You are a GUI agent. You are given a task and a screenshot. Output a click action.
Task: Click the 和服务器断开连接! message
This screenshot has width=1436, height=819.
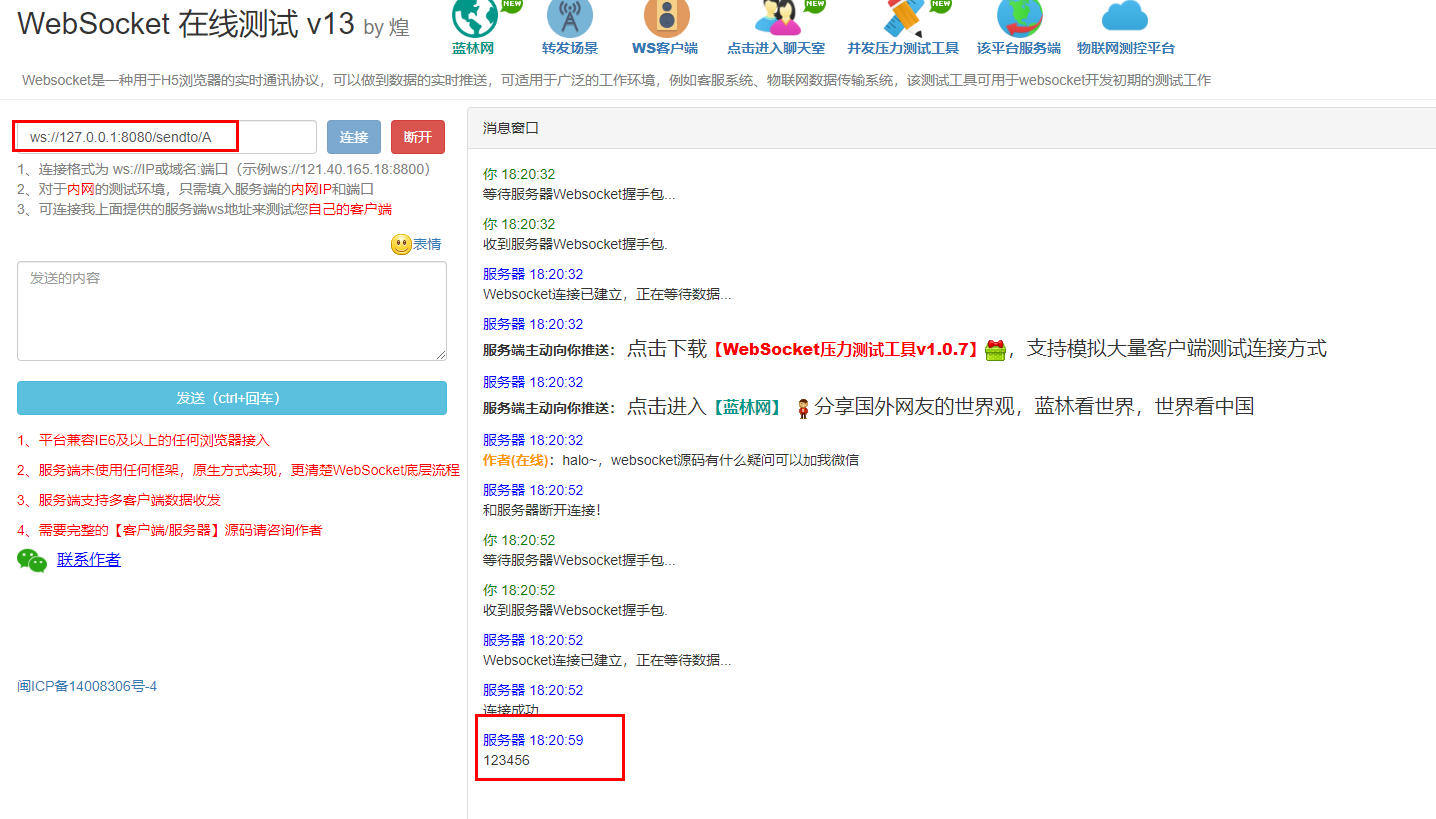tap(542, 510)
